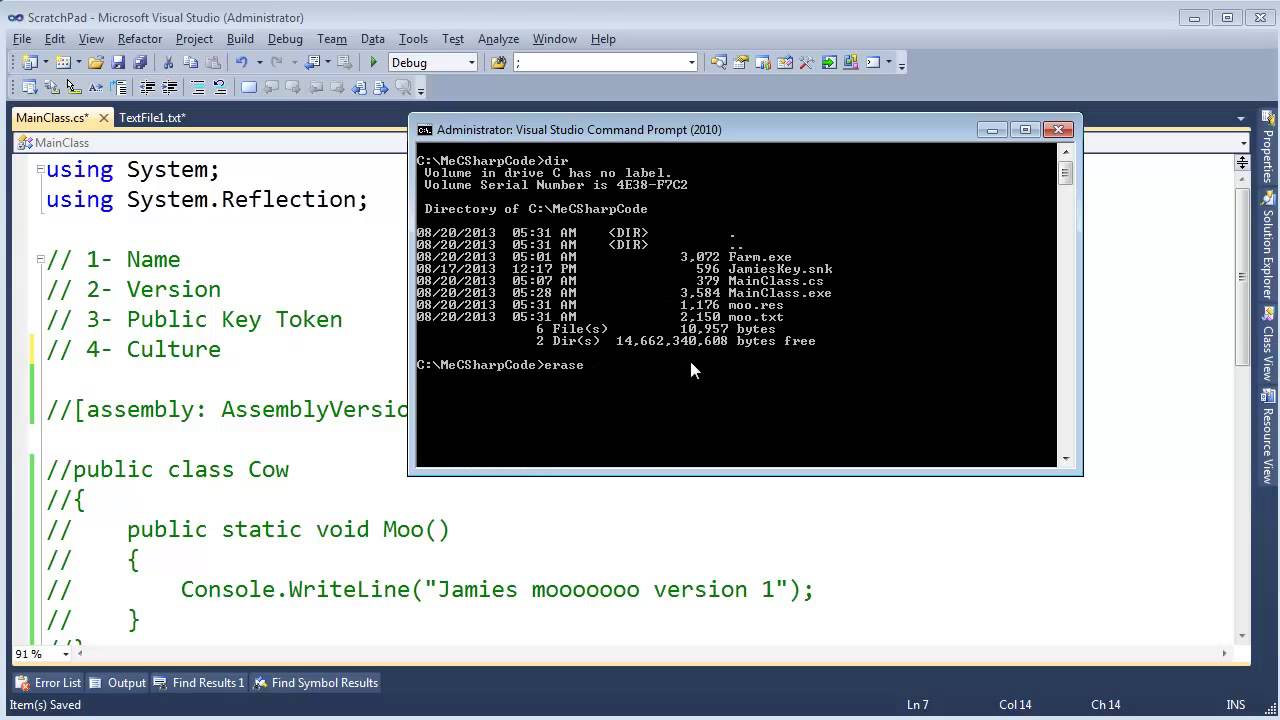Click 'MainClass.exe' in Command Prompt listing
Viewport: 1280px width, 720px height.
(780, 293)
